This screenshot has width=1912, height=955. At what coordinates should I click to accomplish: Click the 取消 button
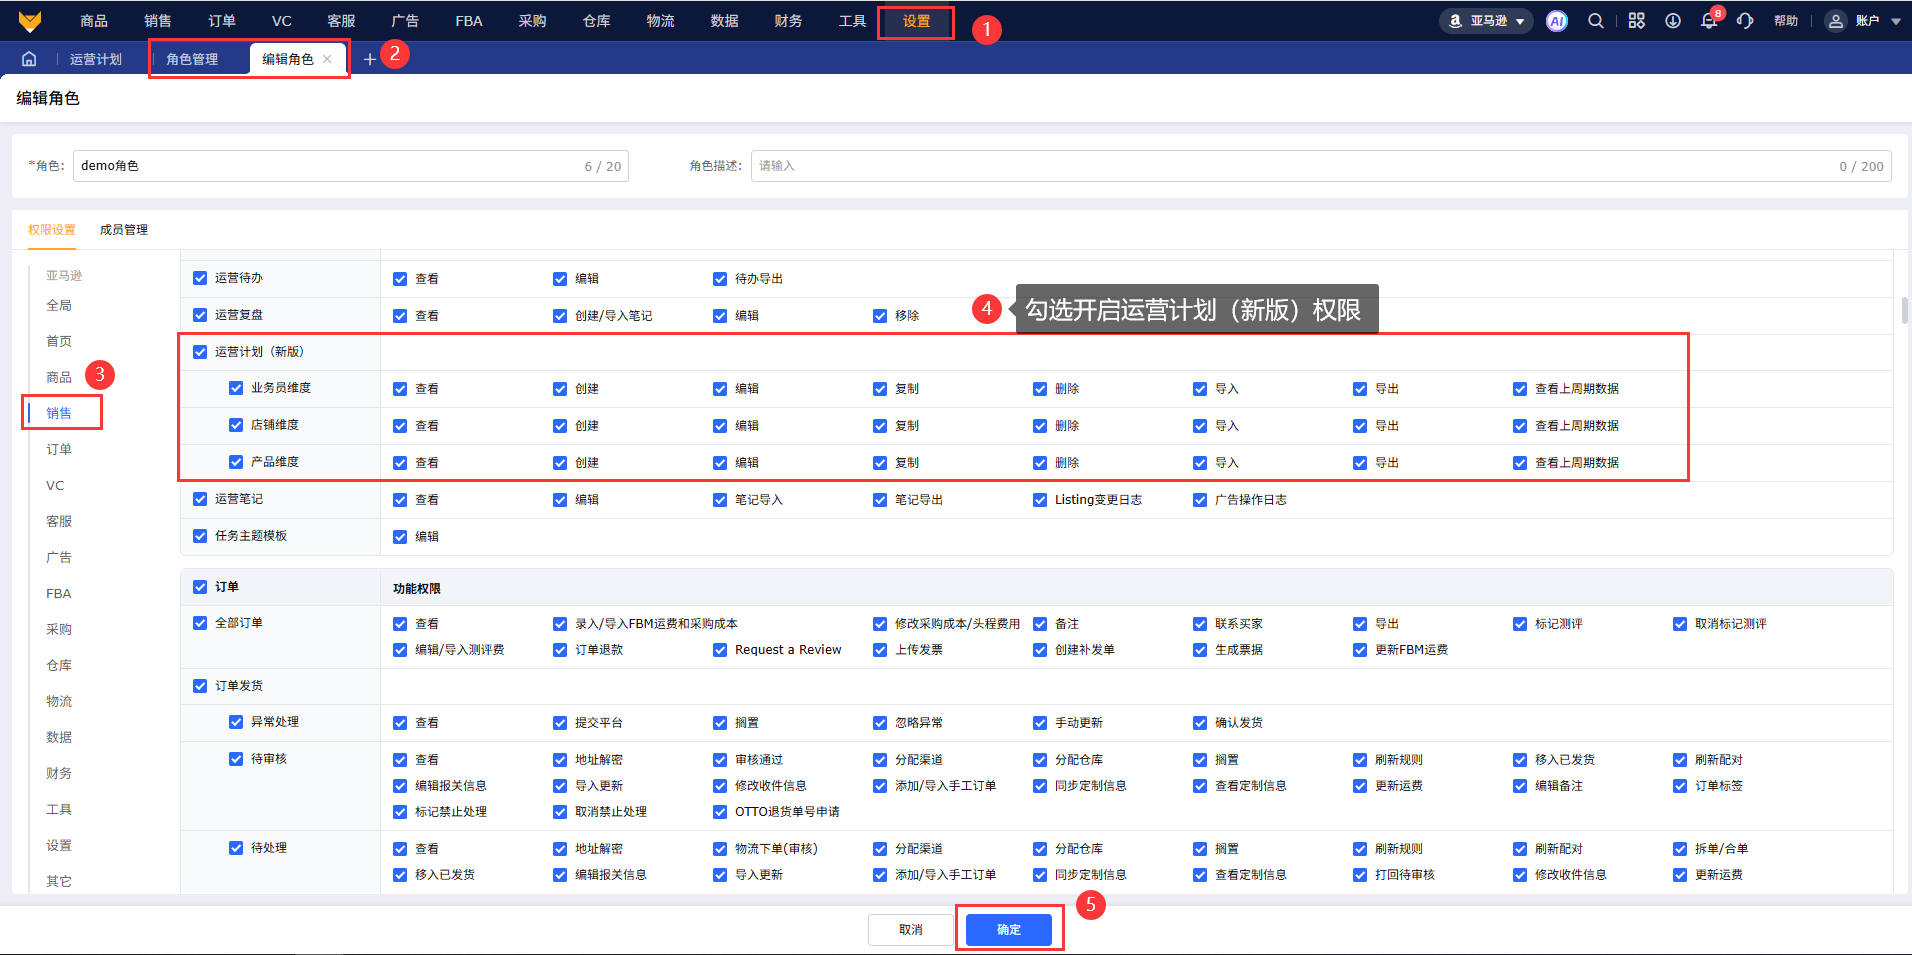(x=910, y=929)
